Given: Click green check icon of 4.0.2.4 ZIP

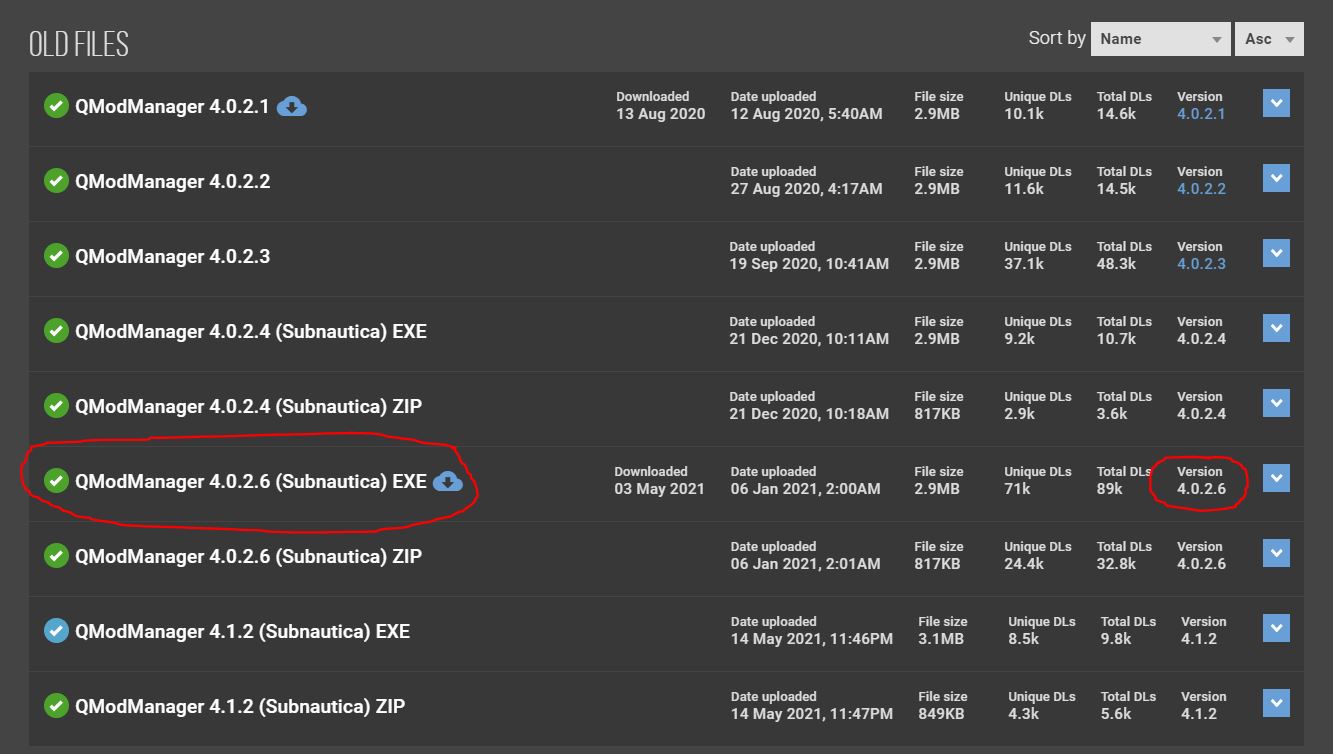Looking at the screenshot, I should coord(56,406).
